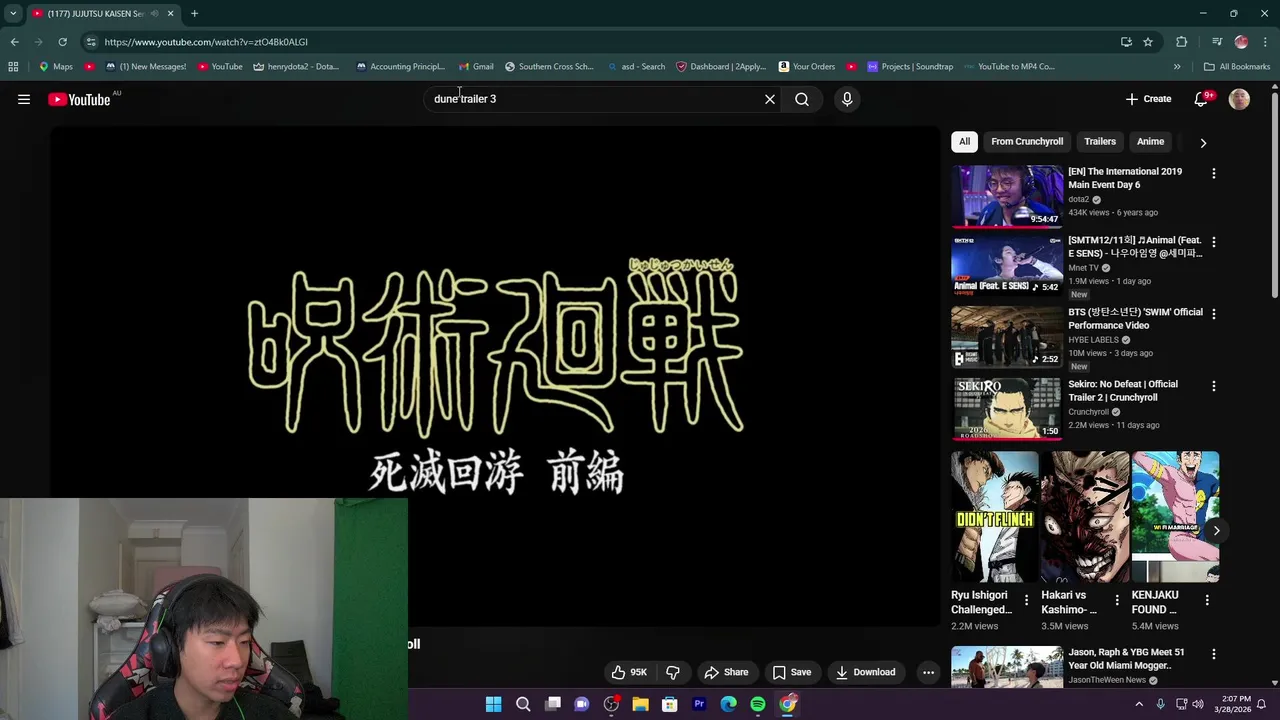The height and width of the screenshot is (720, 1280).
Task: Start voice search with the microphone
Action: coord(847,99)
